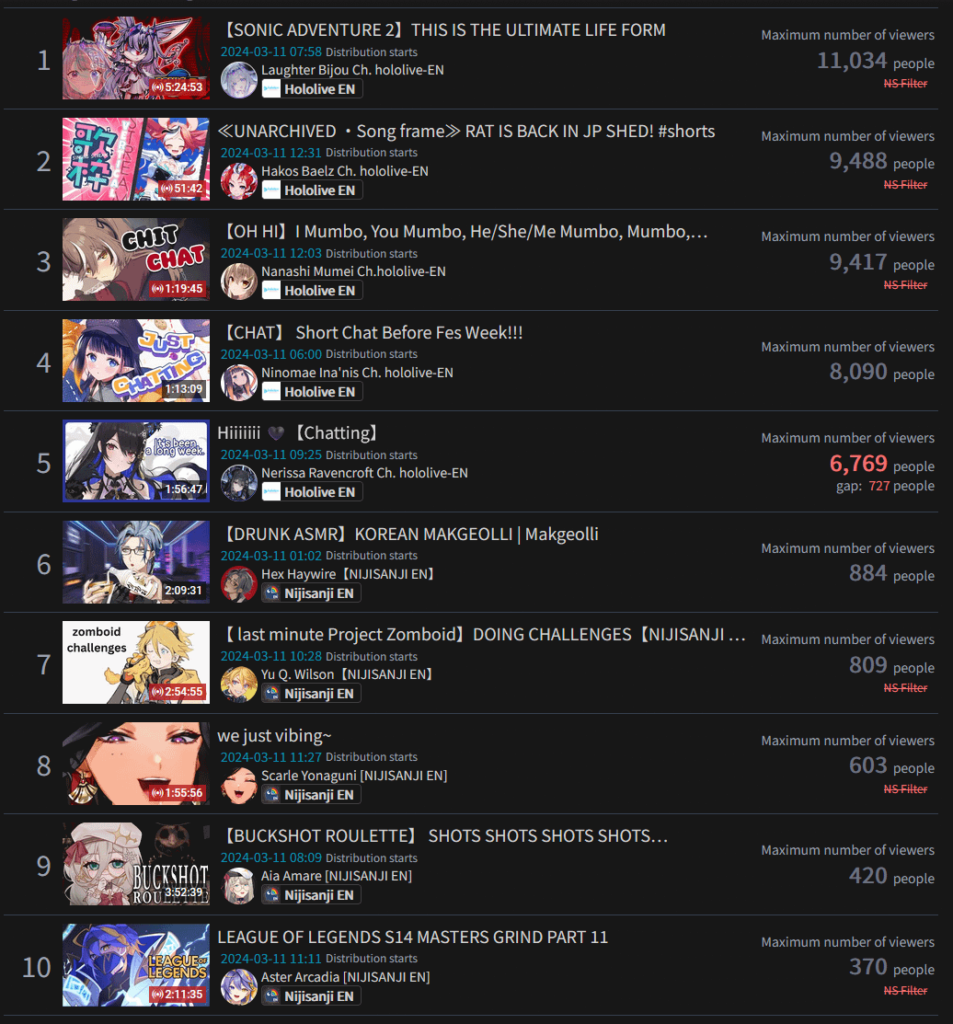
Task: Click Scarle Yonaguni avatar icon
Action: tap(238, 786)
